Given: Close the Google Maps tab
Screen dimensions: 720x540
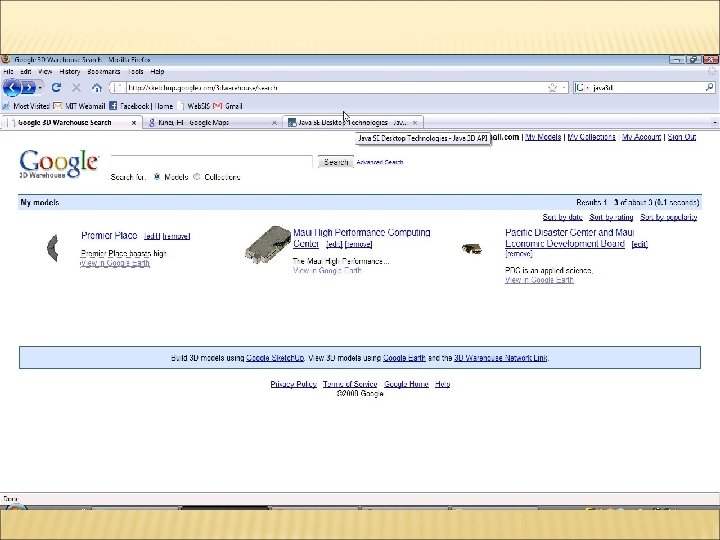Looking at the screenshot, I should coord(274,123).
